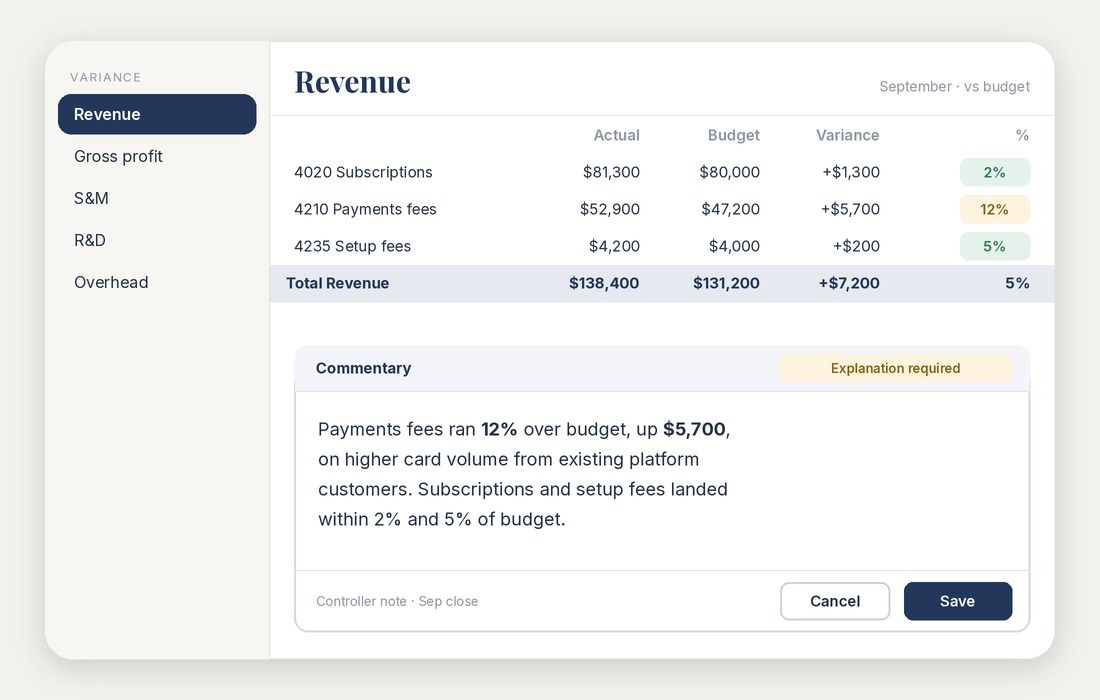
Task: Click the $81,300 Subscriptions actual value
Action: click(611, 173)
